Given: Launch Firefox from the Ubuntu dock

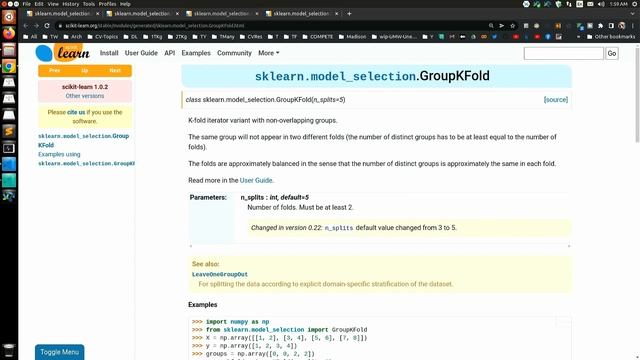Looking at the screenshot, I should [9, 33].
